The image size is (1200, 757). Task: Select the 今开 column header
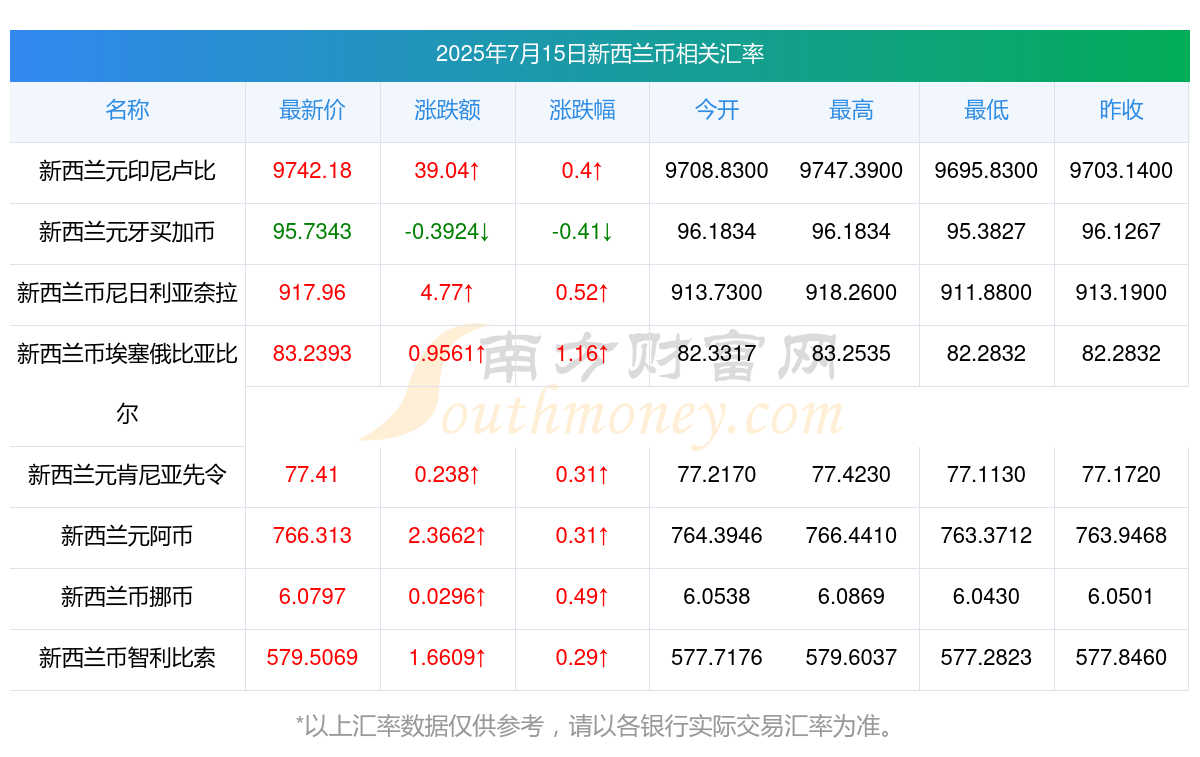click(x=717, y=110)
